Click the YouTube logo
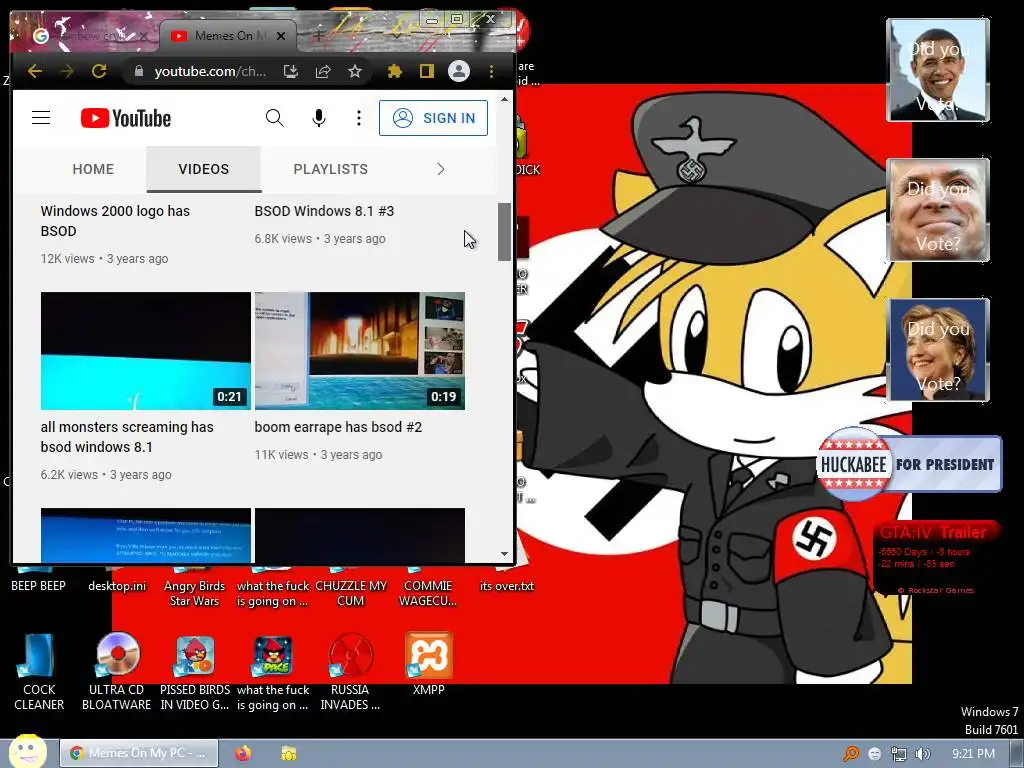Image resolution: width=1024 pixels, height=768 pixels. [x=125, y=118]
